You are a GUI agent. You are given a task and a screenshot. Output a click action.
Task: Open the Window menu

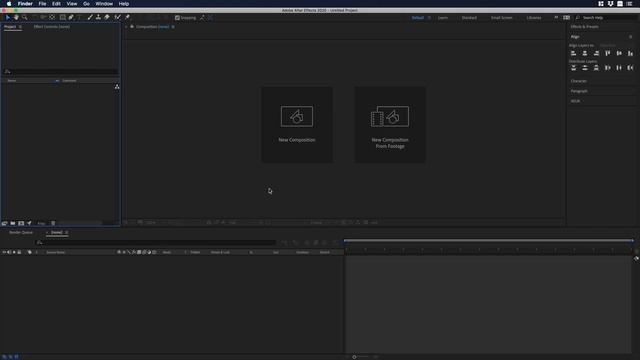104,4
